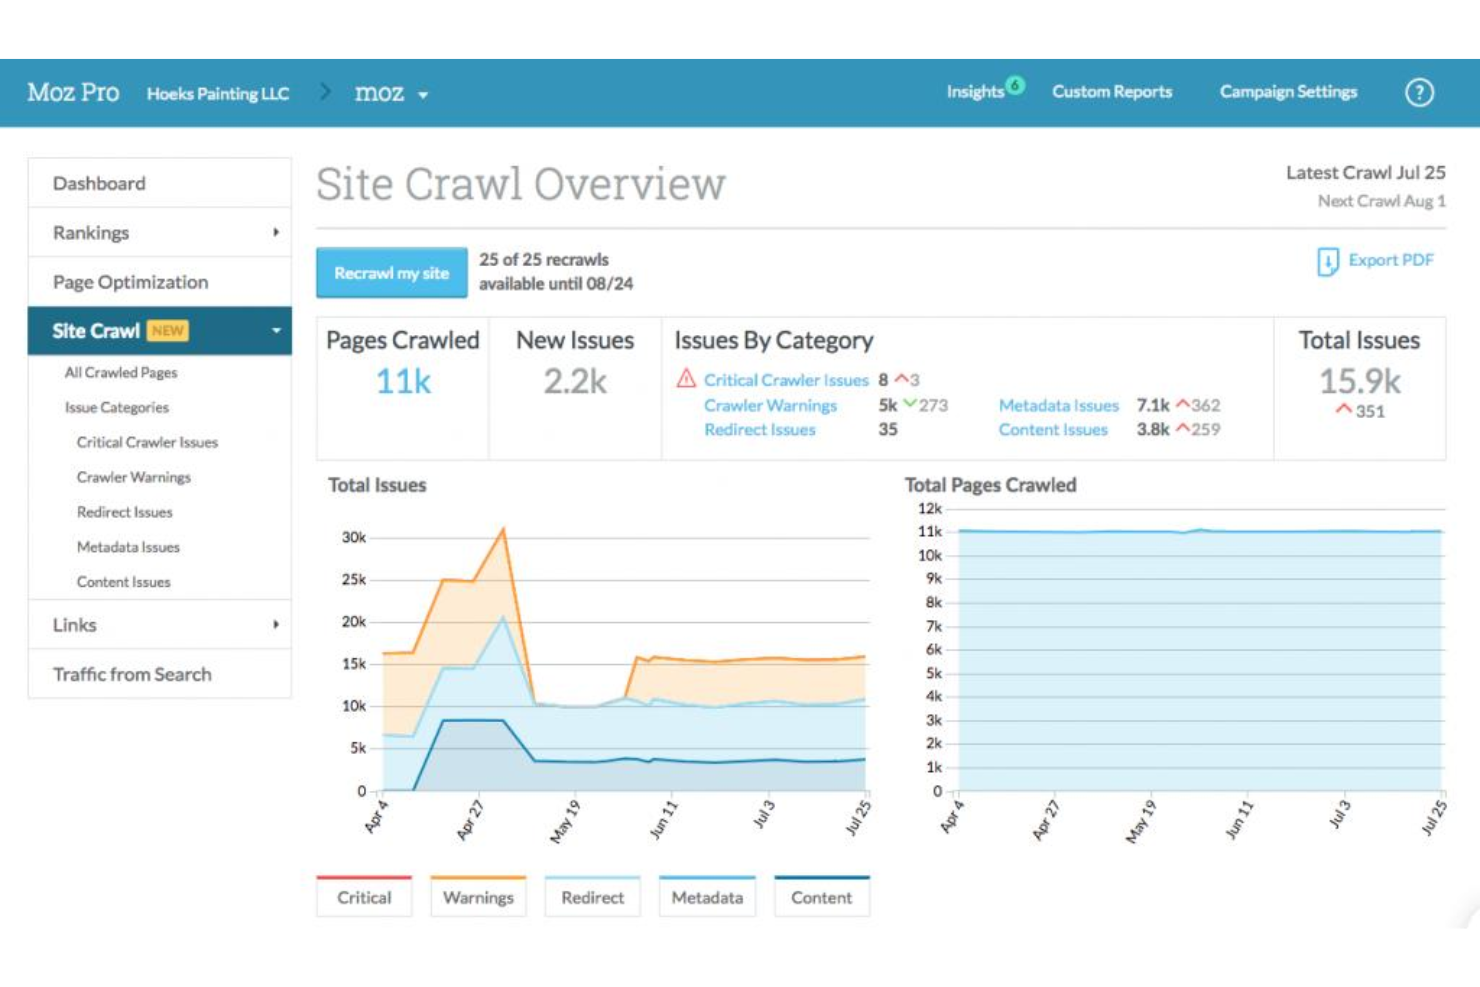Toggle the Content series in chart legend
This screenshot has height=987, width=1480.
point(822,896)
